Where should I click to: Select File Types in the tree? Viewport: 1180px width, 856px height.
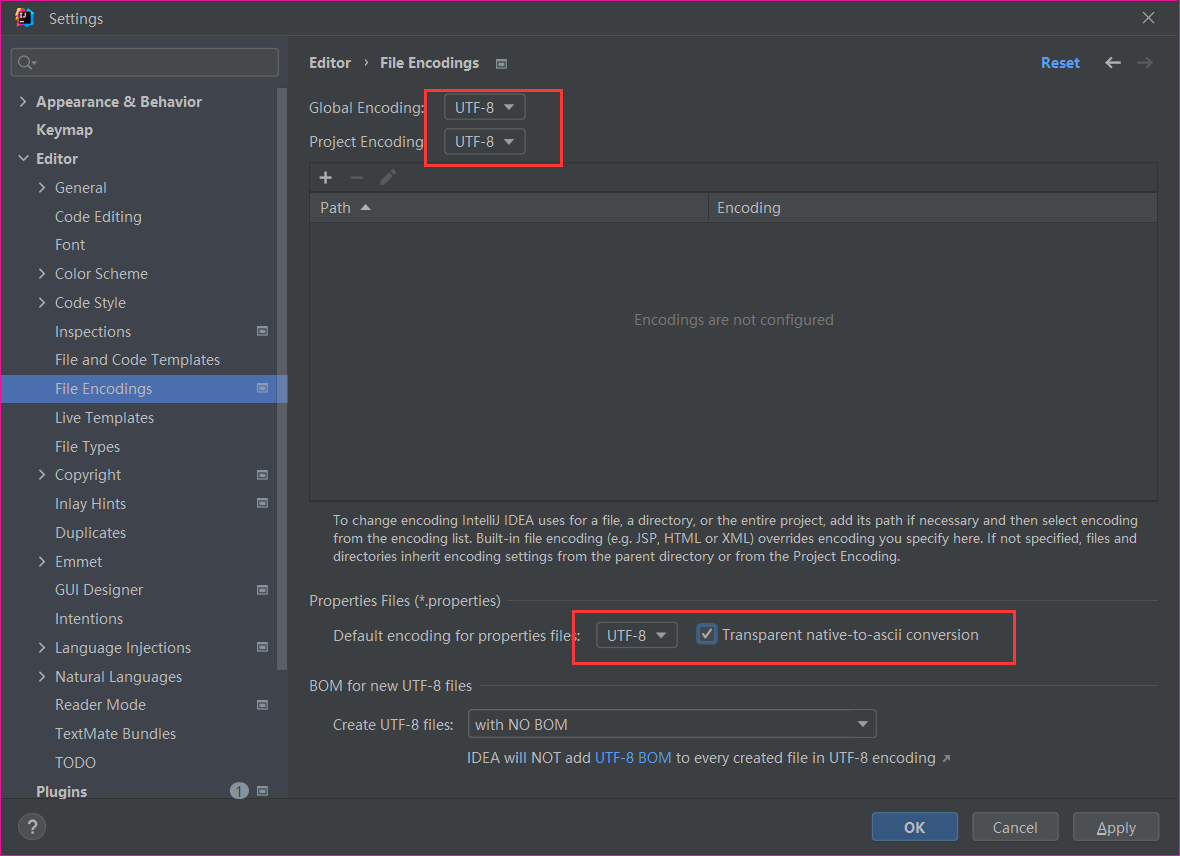click(87, 446)
